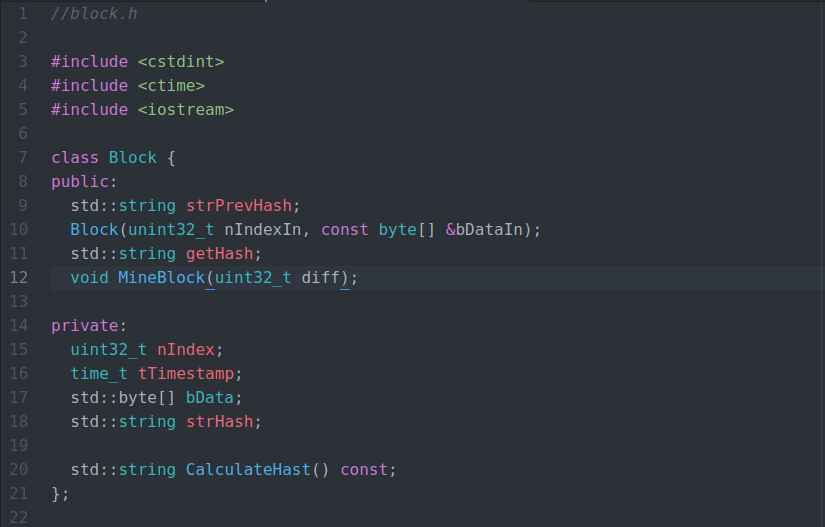Click the strHash member variable
The image size is (825, 527).
click(219, 421)
